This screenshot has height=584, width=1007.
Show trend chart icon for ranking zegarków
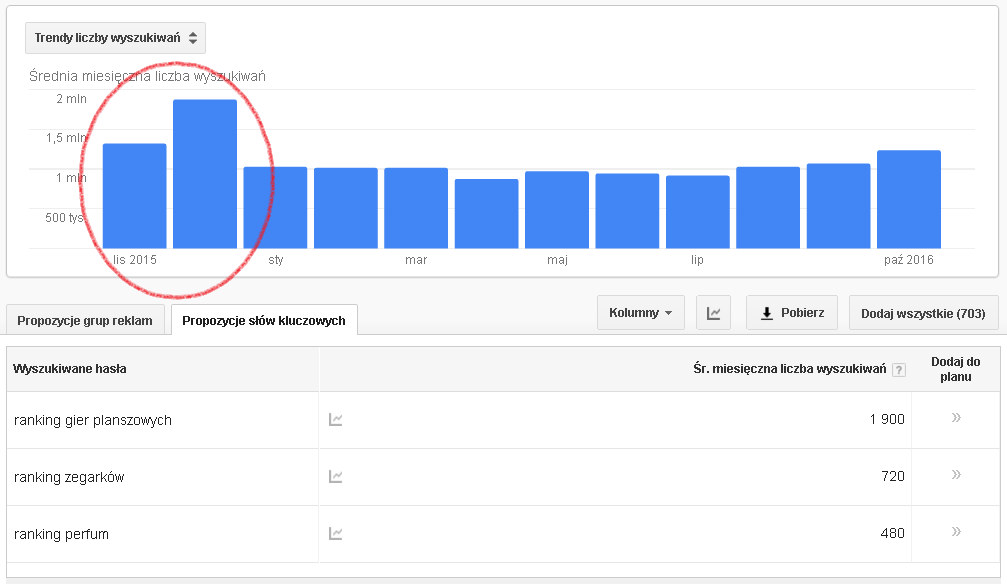(x=336, y=477)
